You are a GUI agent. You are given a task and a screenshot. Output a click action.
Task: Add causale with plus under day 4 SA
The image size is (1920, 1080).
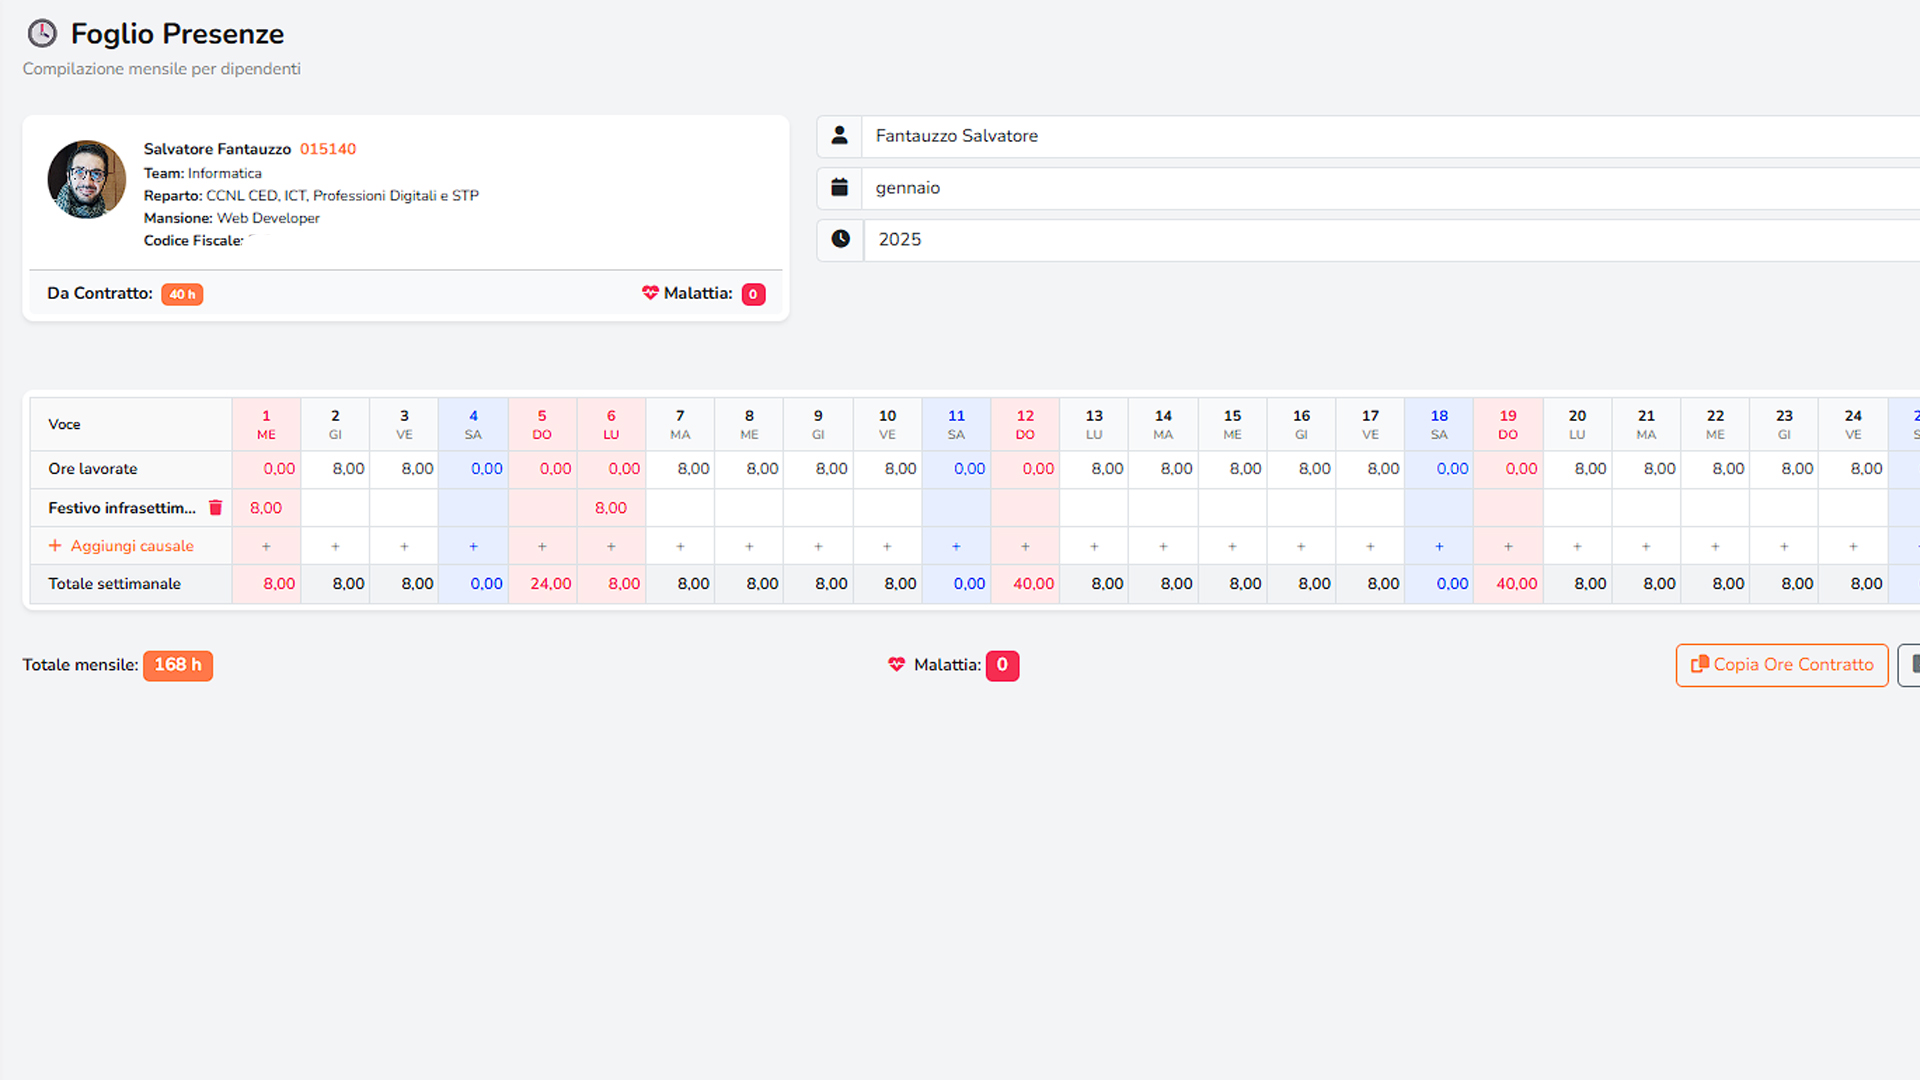[x=473, y=547]
